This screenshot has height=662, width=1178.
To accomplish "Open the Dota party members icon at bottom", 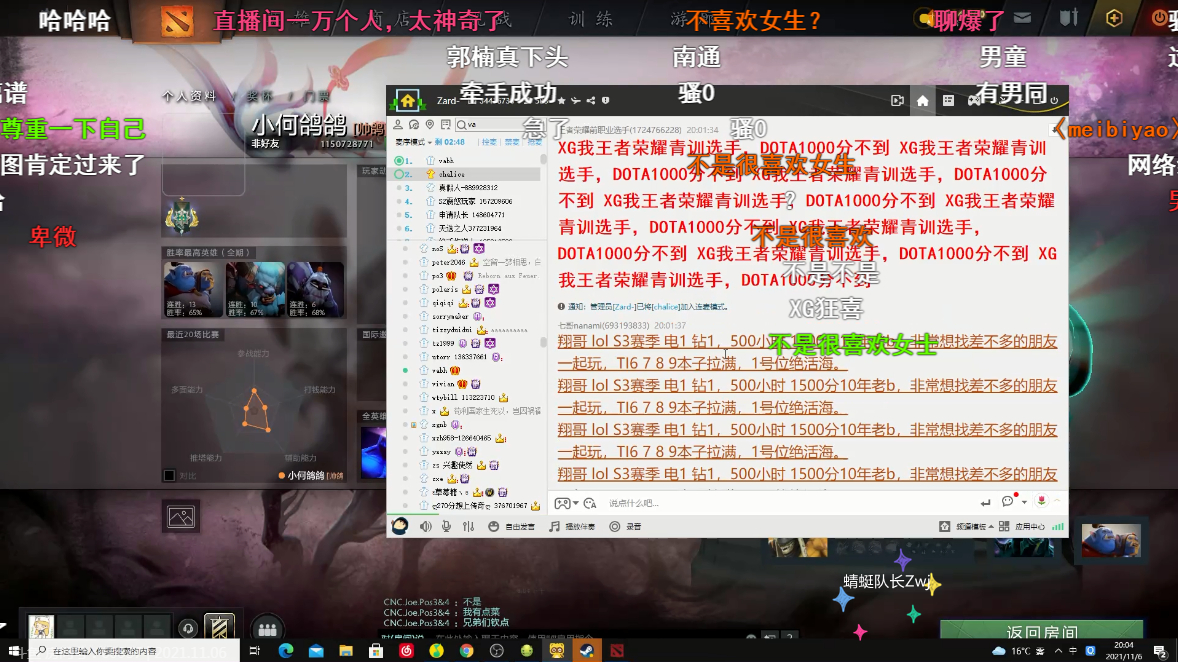I will 267,629.
